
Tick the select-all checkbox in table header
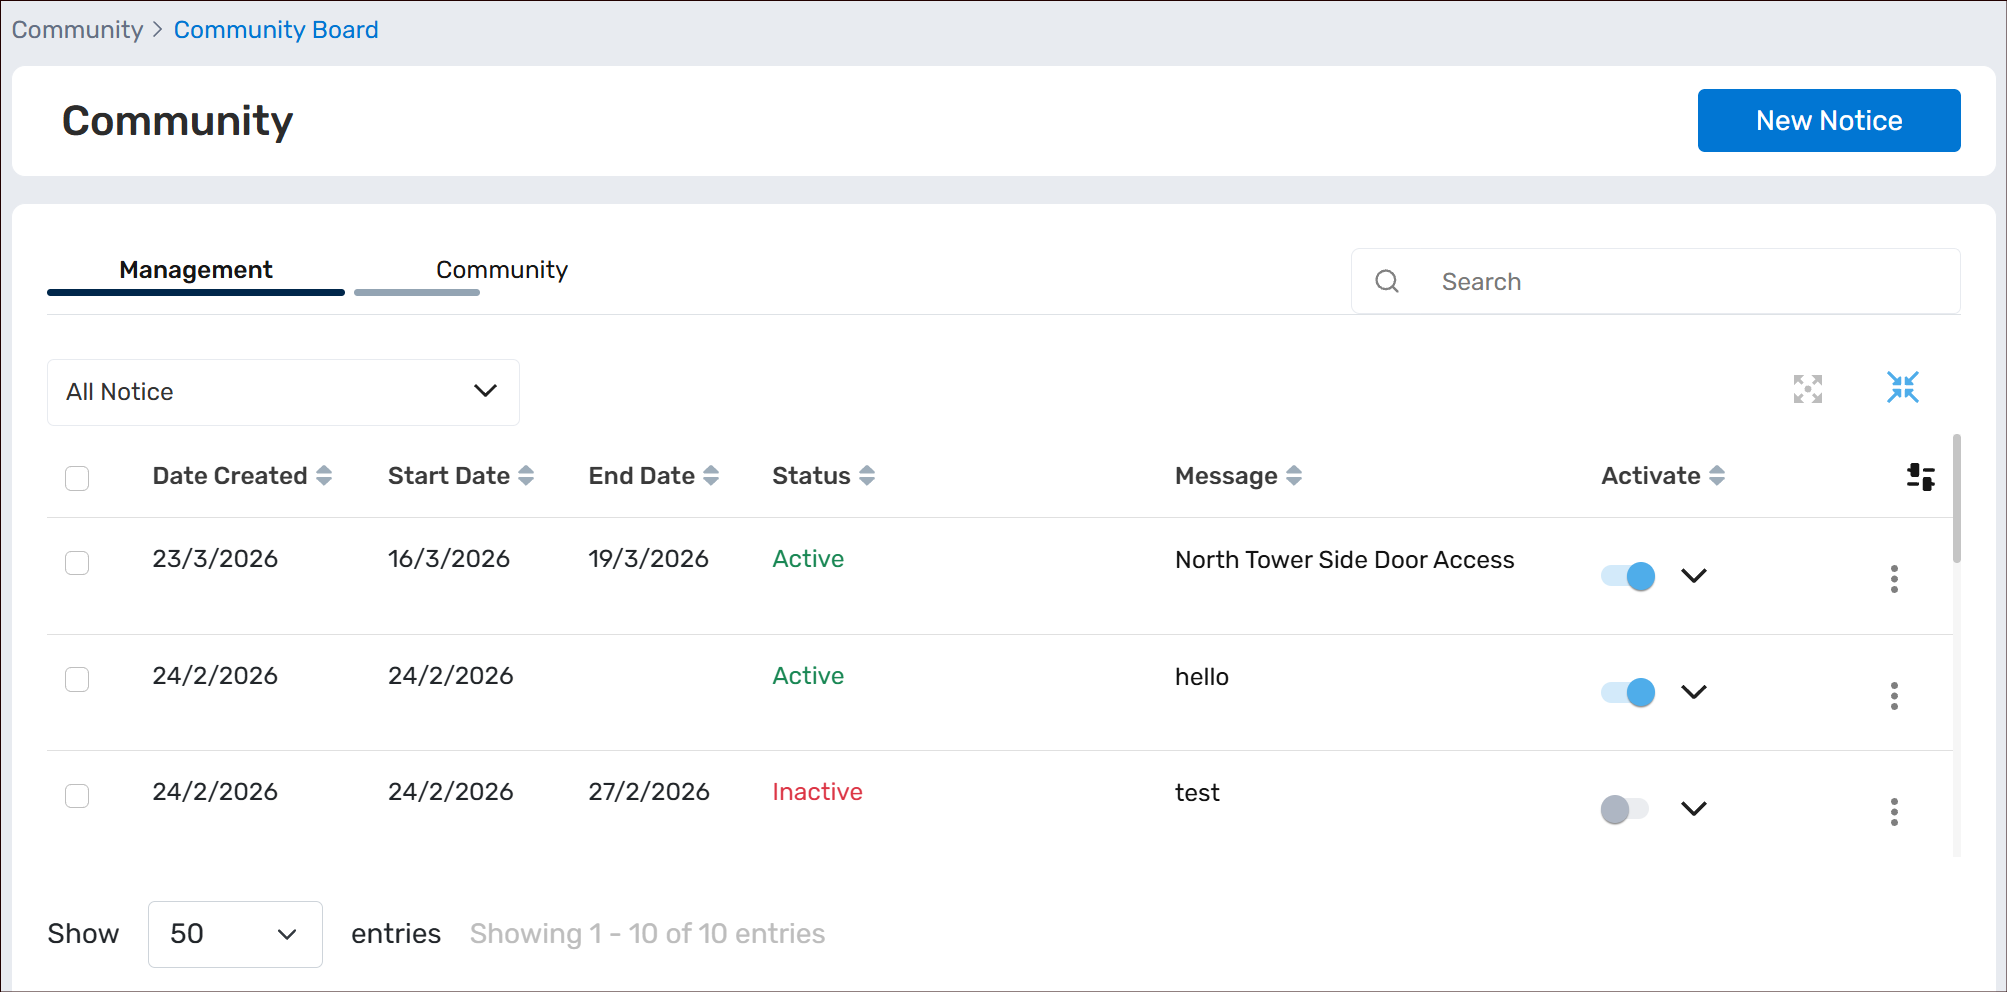[77, 478]
